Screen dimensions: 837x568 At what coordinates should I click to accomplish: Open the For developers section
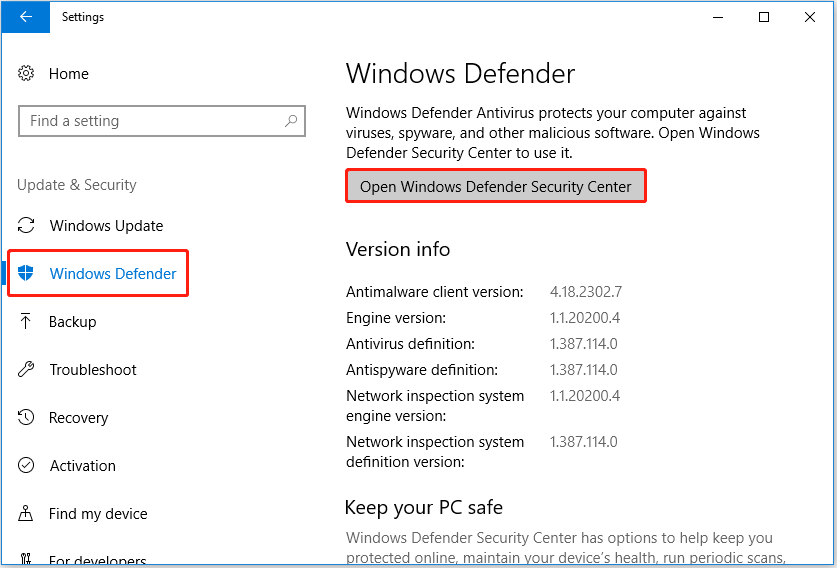coord(98,560)
